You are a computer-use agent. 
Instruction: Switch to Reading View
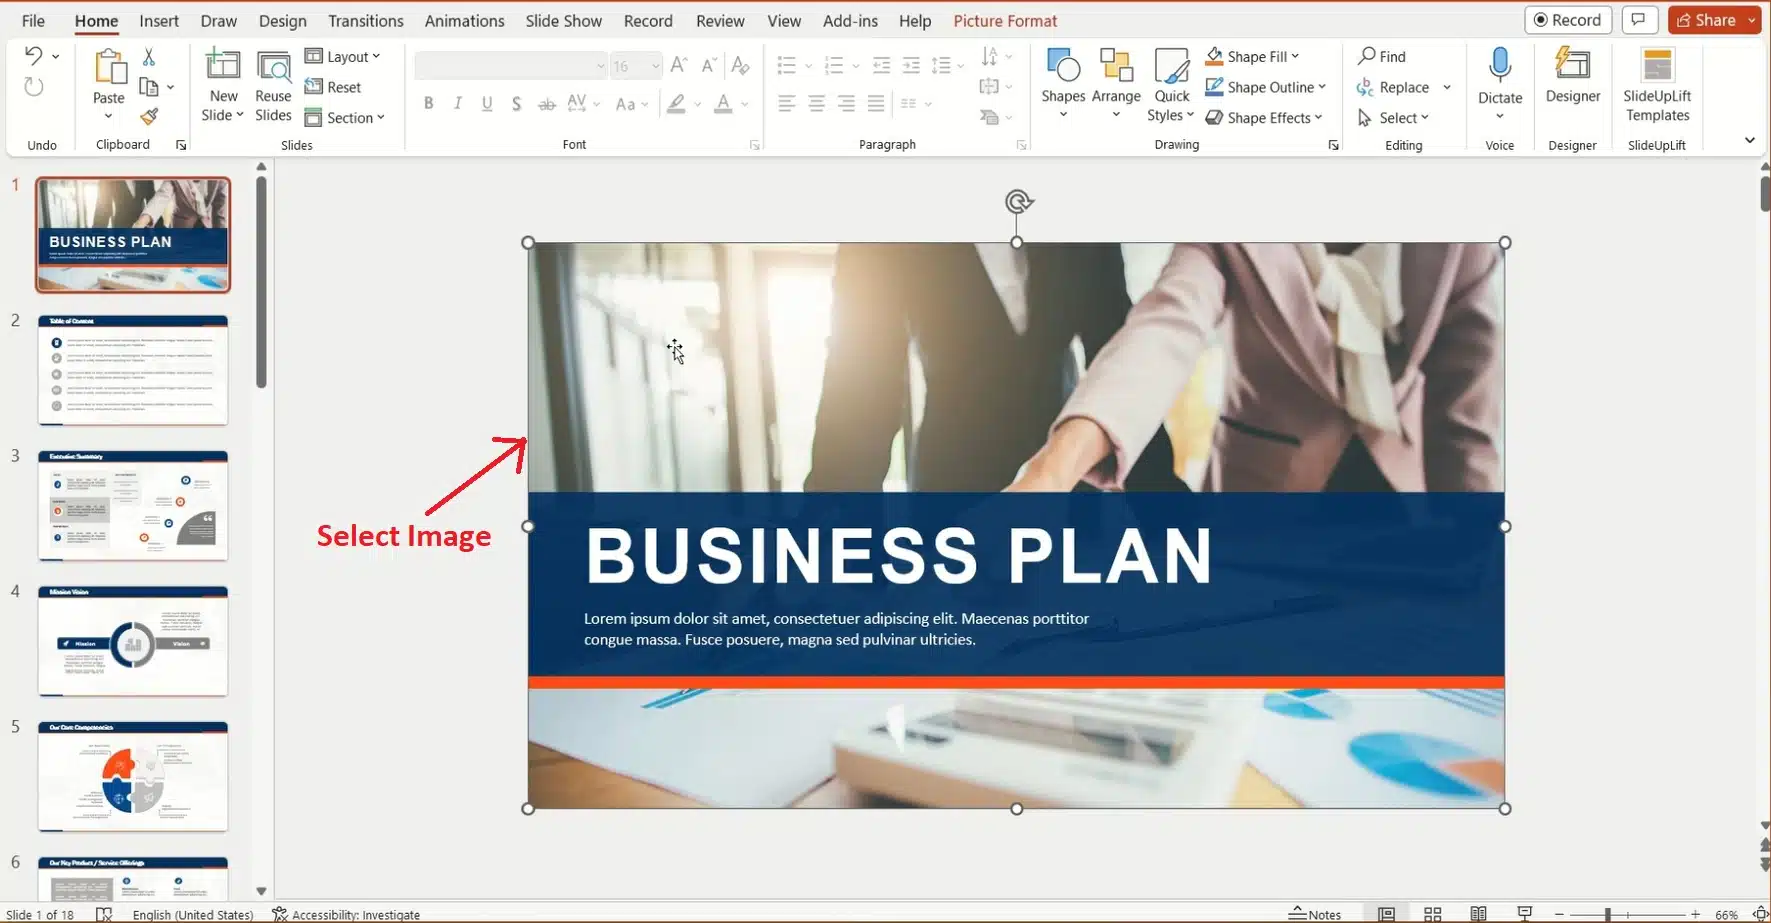[x=1478, y=914]
